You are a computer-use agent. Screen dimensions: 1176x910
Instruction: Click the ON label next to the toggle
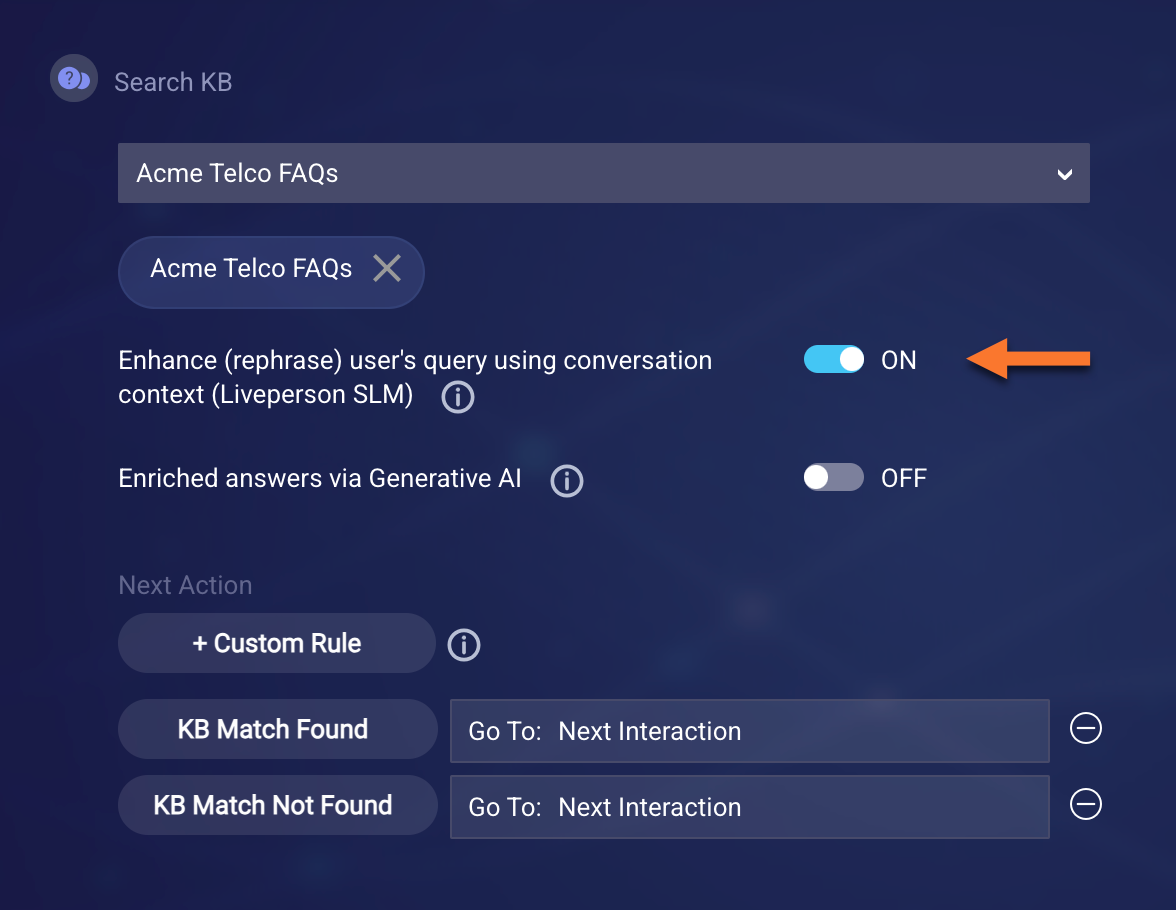pos(898,361)
